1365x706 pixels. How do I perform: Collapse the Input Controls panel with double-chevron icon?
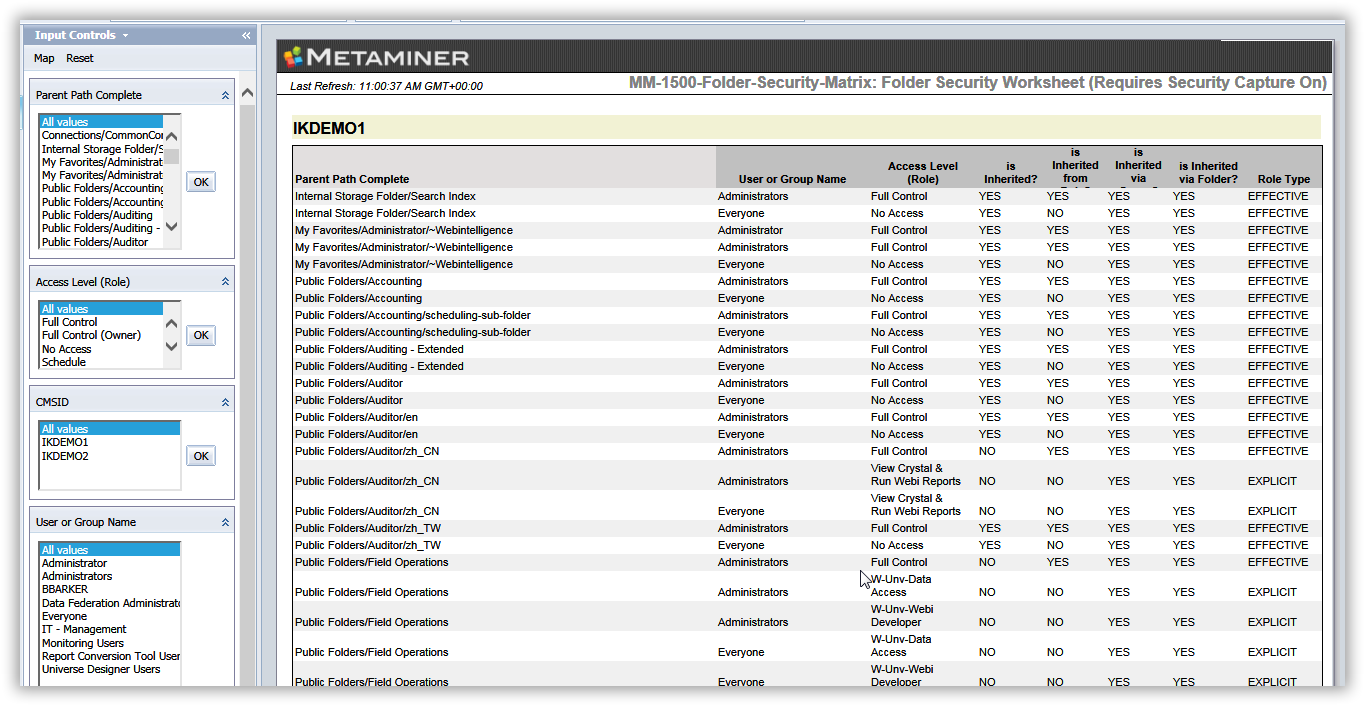point(246,35)
